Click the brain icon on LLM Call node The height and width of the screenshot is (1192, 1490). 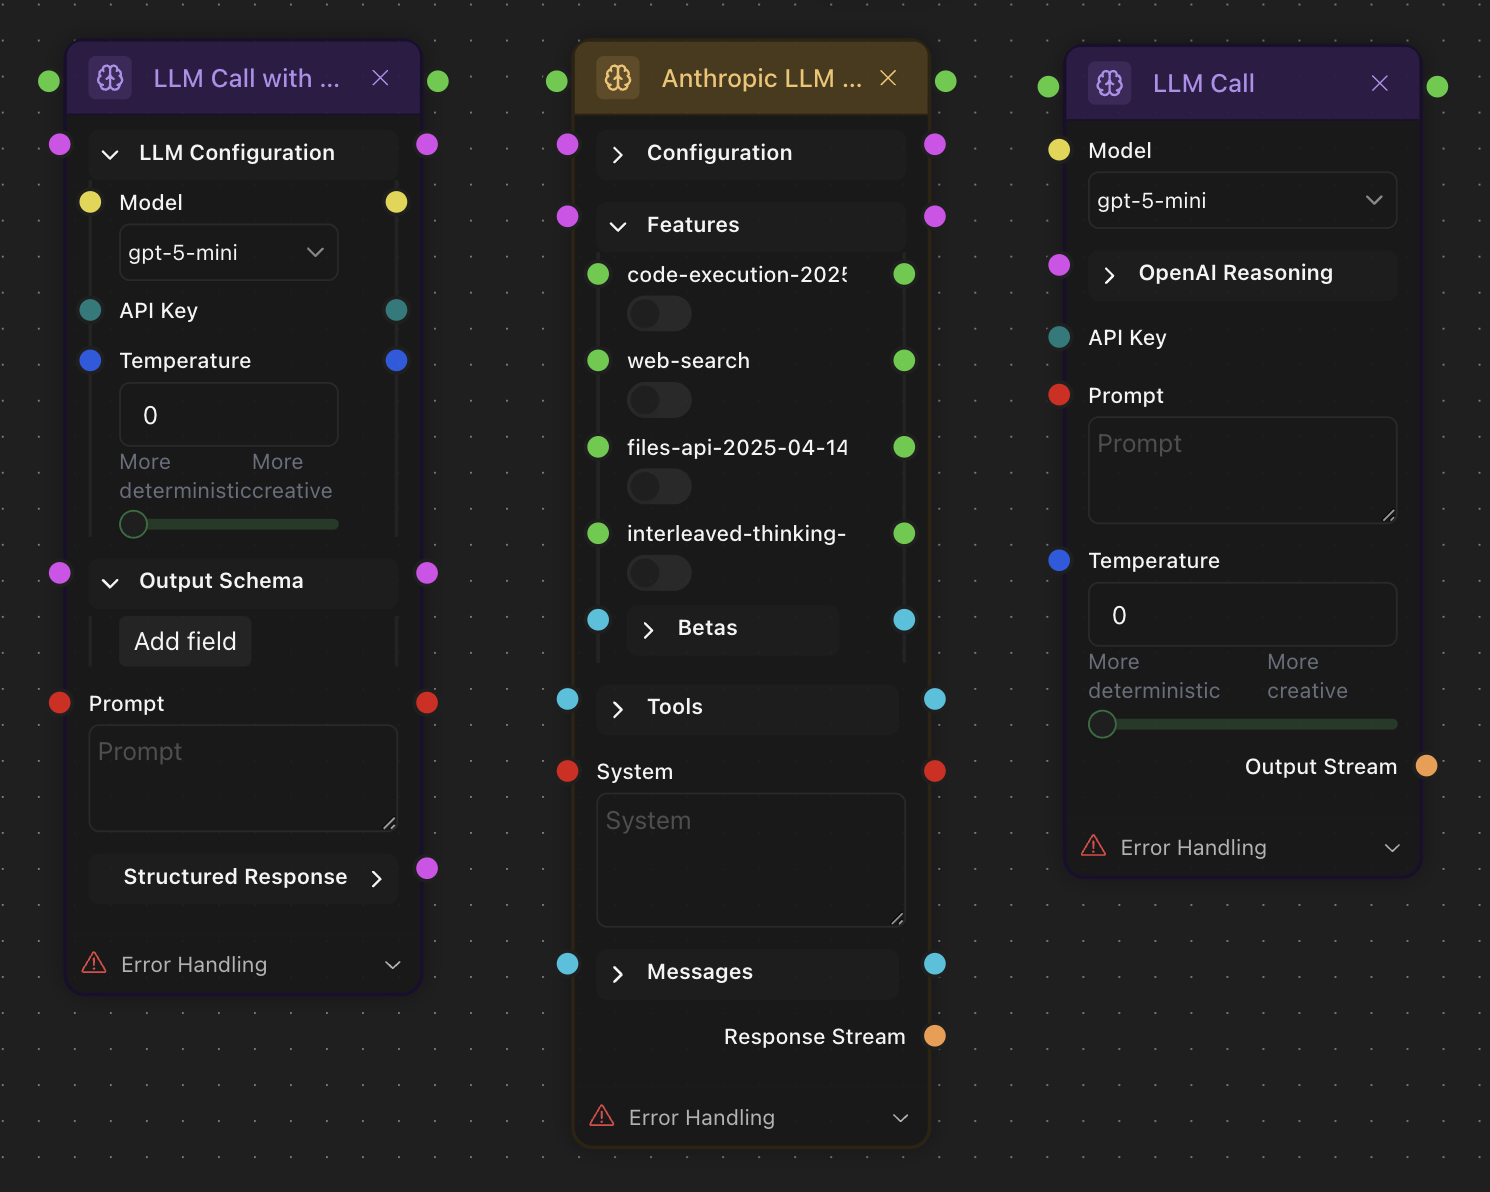1109,84
